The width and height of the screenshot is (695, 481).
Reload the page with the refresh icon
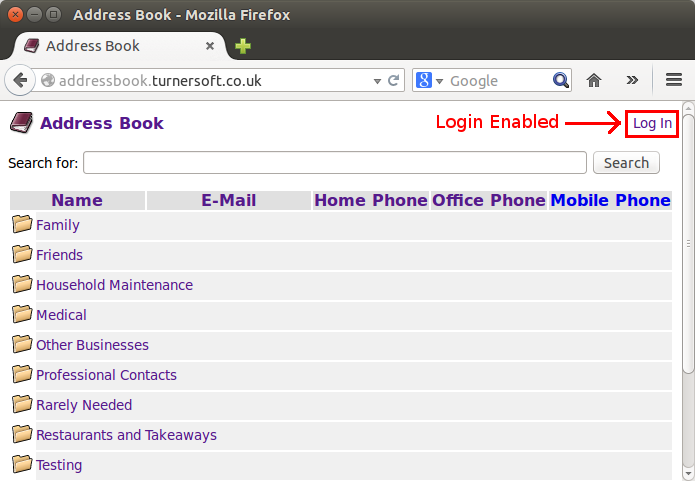[x=393, y=80]
